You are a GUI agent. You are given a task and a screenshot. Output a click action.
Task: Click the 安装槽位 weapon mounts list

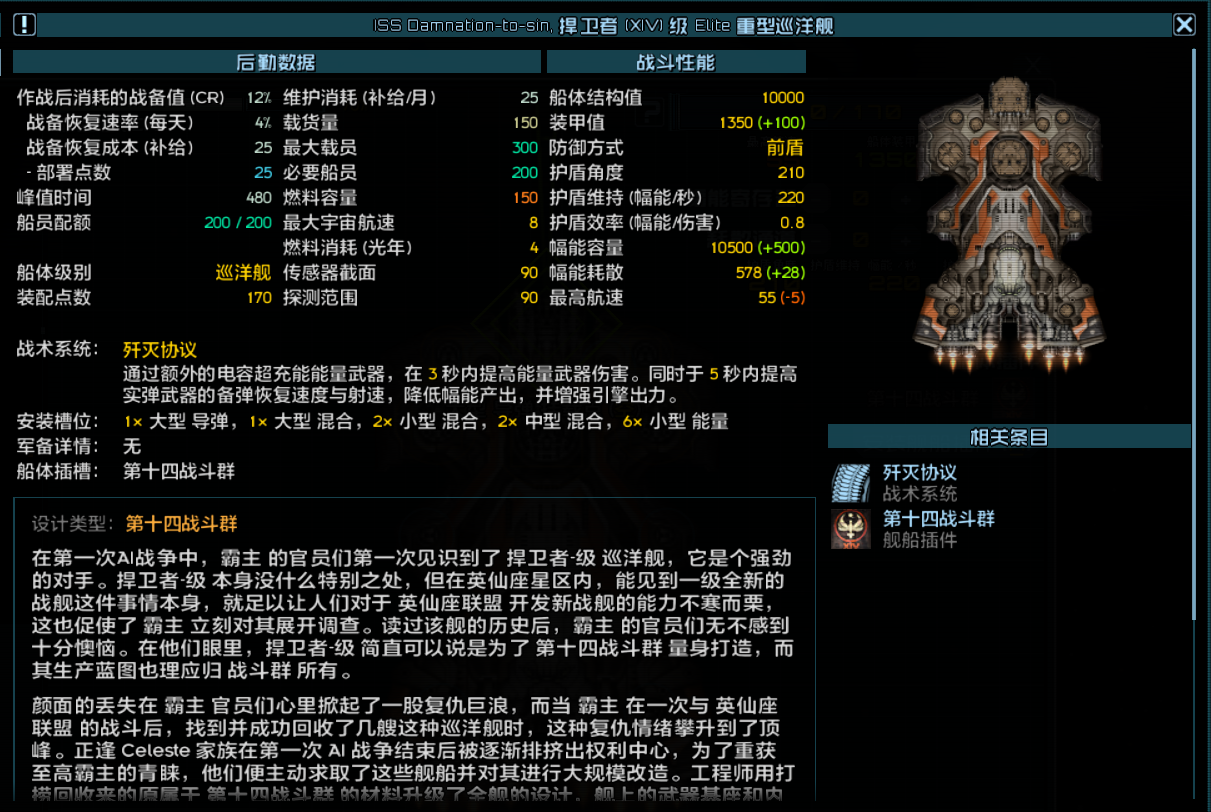tap(426, 422)
